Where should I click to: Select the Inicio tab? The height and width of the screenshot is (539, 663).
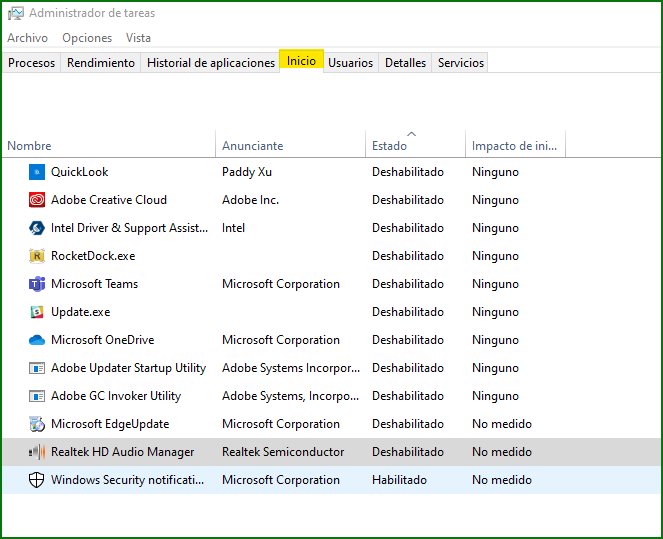[x=301, y=61]
